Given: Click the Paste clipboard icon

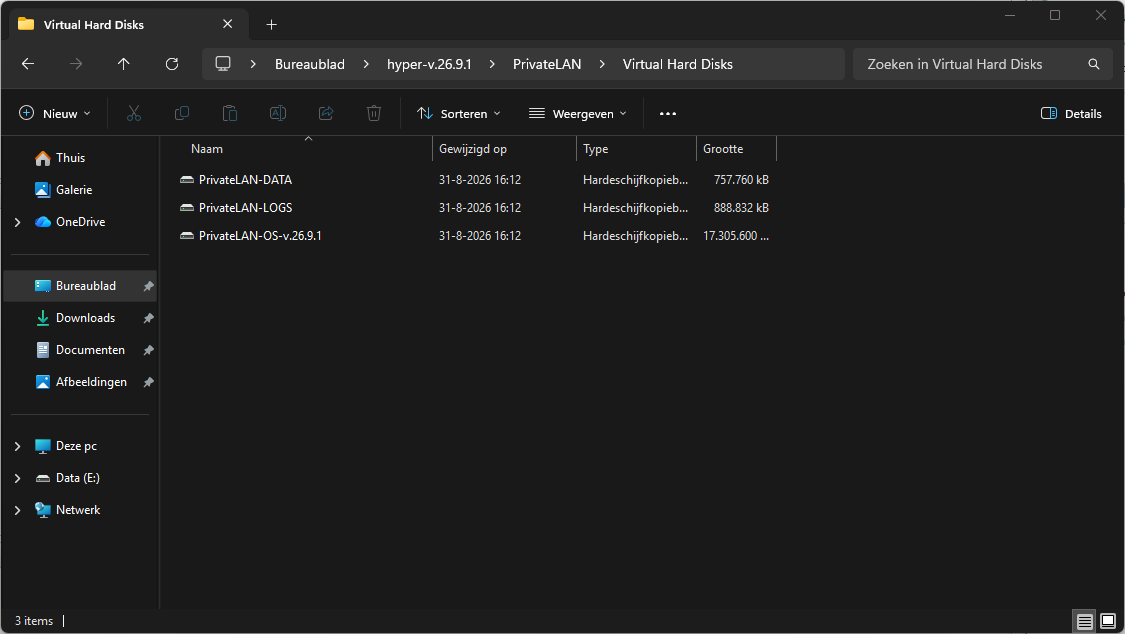Looking at the screenshot, I should tap(230, 113).
